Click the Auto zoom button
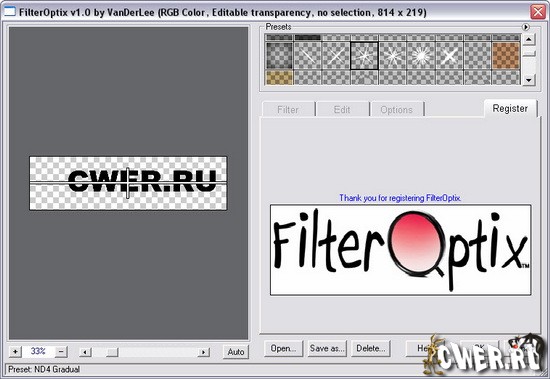Image resolution: width=550 pixels, height=379 pixels. point(236,352)
